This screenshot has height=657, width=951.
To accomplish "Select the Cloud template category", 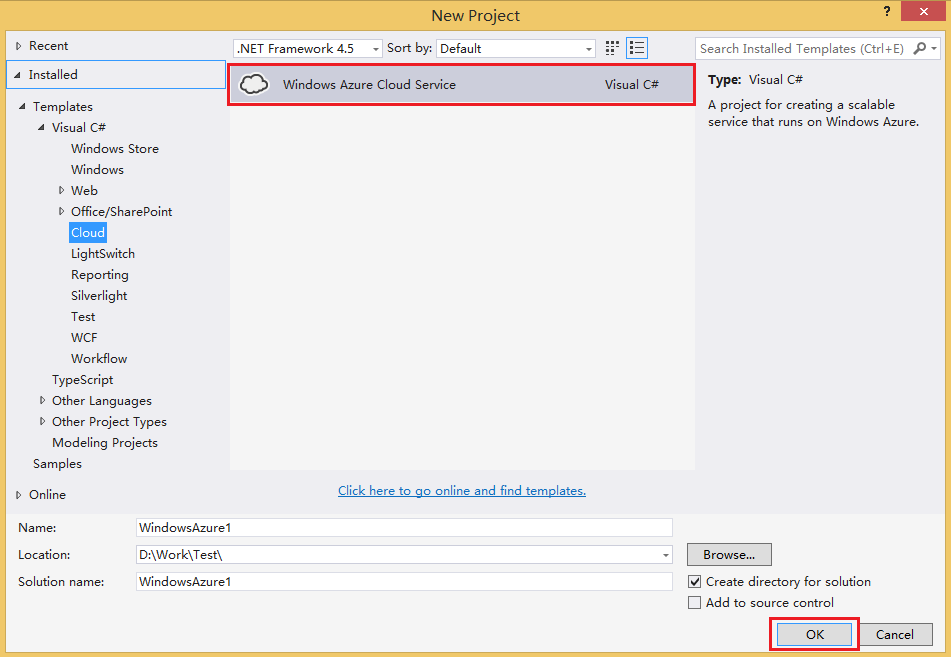I will [88, 233].
